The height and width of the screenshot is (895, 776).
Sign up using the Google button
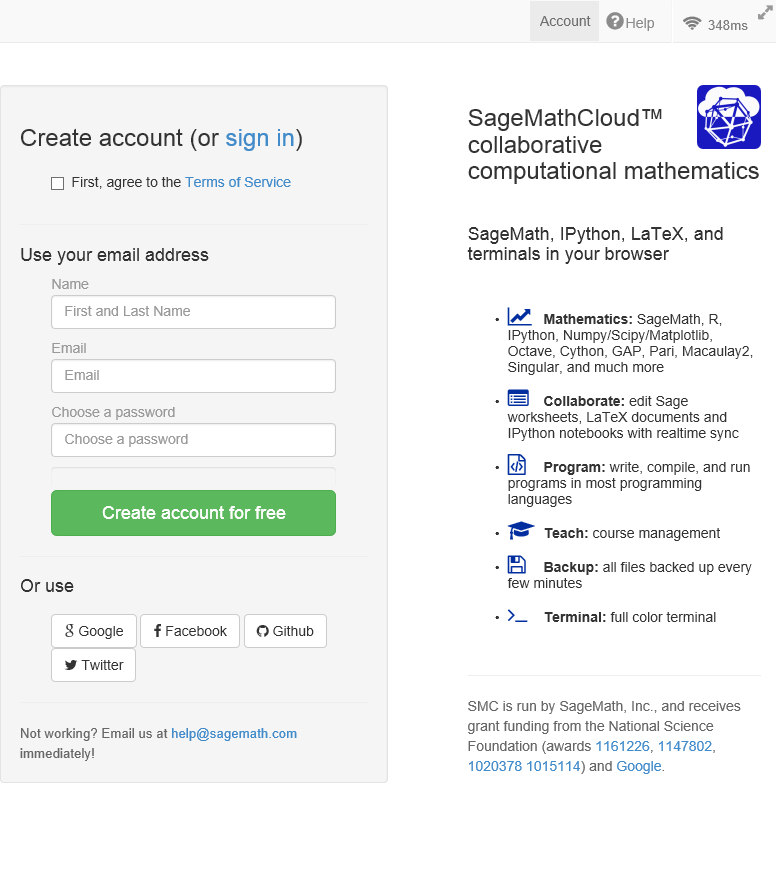point(94,631)
